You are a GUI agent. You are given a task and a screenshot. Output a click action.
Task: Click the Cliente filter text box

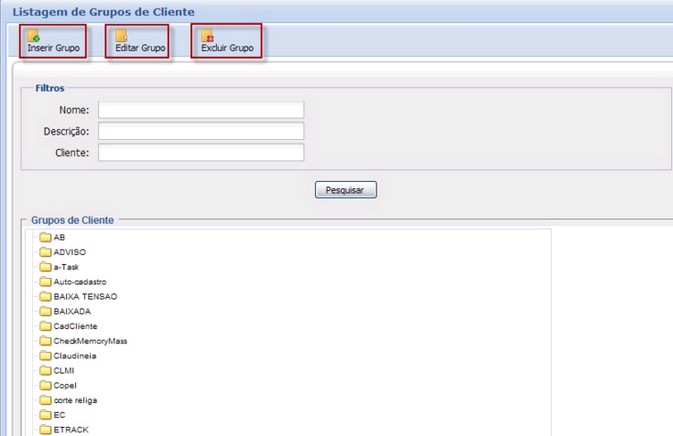click(200, 152)
